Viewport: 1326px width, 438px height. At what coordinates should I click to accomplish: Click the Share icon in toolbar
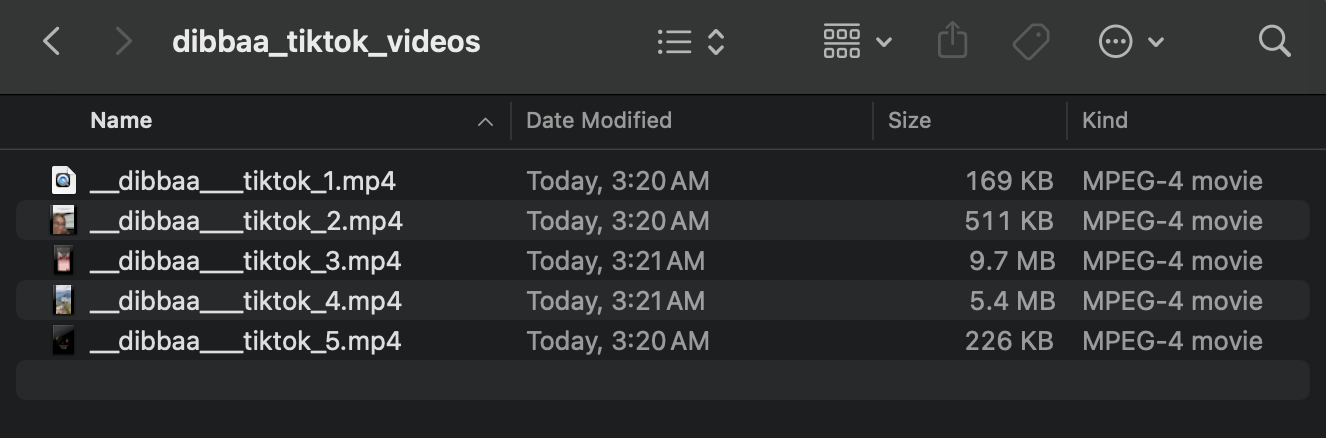tap(952, 42)
